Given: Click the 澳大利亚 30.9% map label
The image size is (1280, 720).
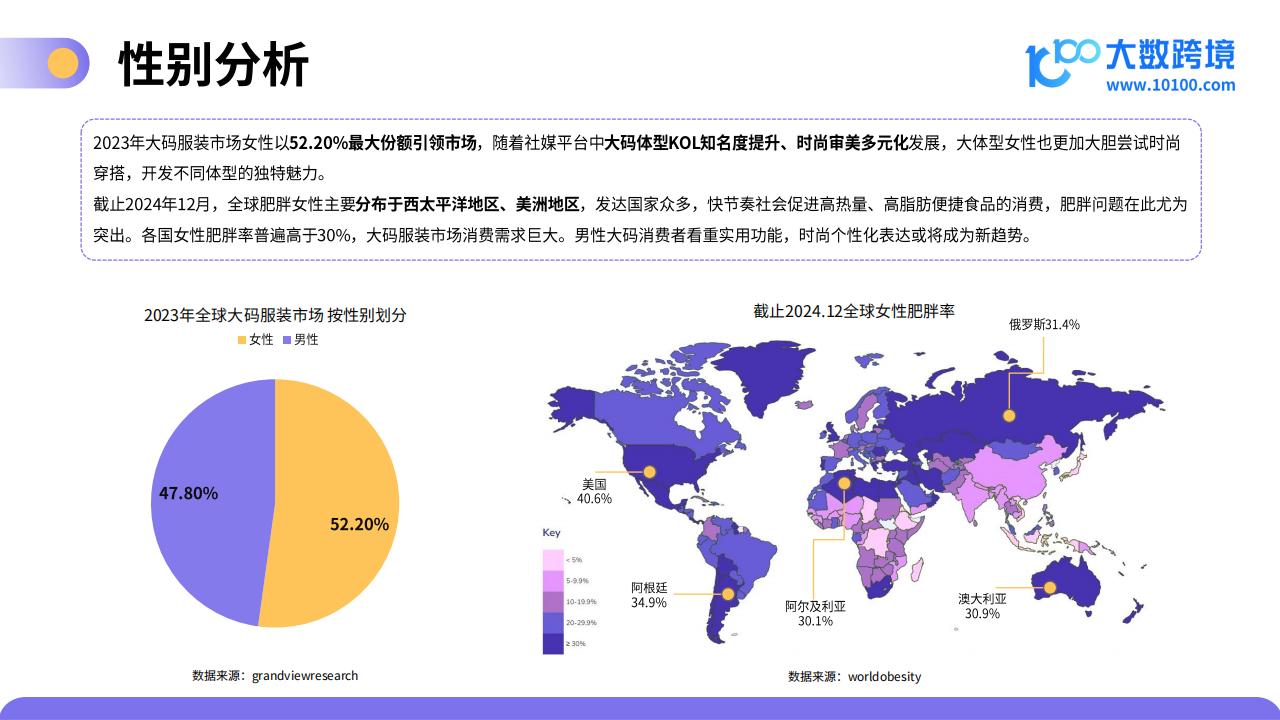Looking at the screenshot, I should [x=982, y=606].
